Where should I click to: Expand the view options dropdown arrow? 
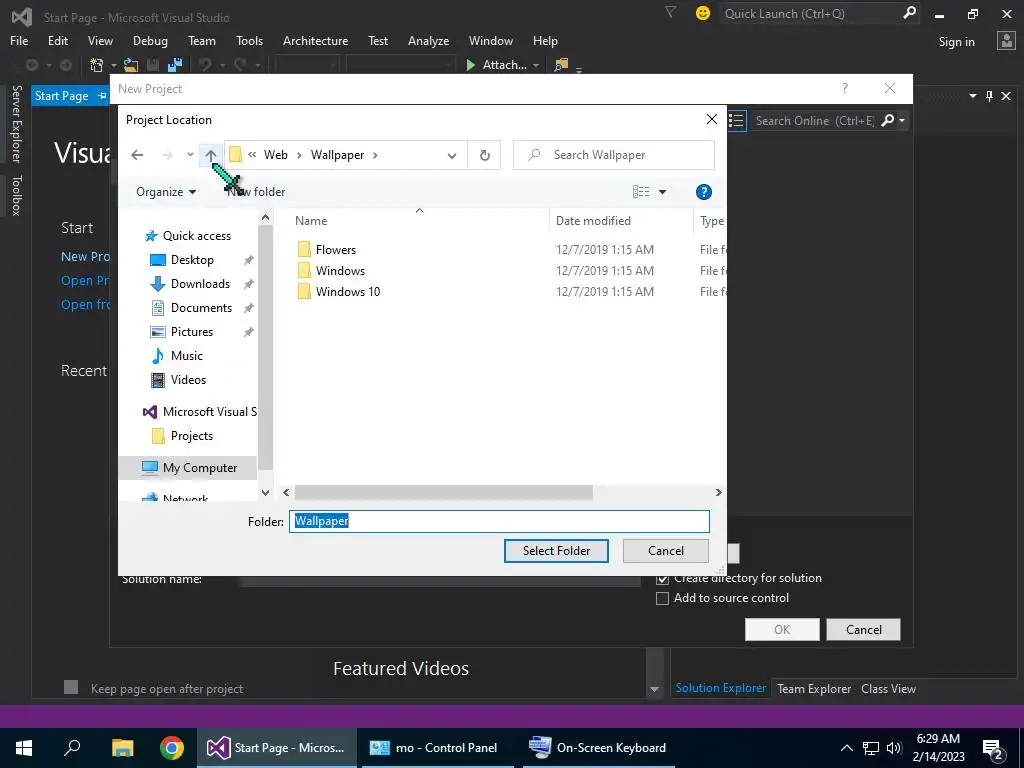(x=662, y=192)
